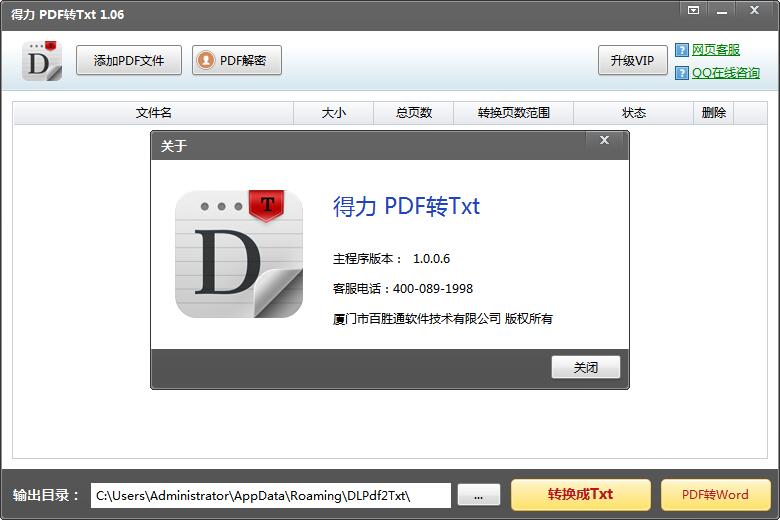Close the main 得力 PDF转Txt window
The image size is (780, 520).
755,10
